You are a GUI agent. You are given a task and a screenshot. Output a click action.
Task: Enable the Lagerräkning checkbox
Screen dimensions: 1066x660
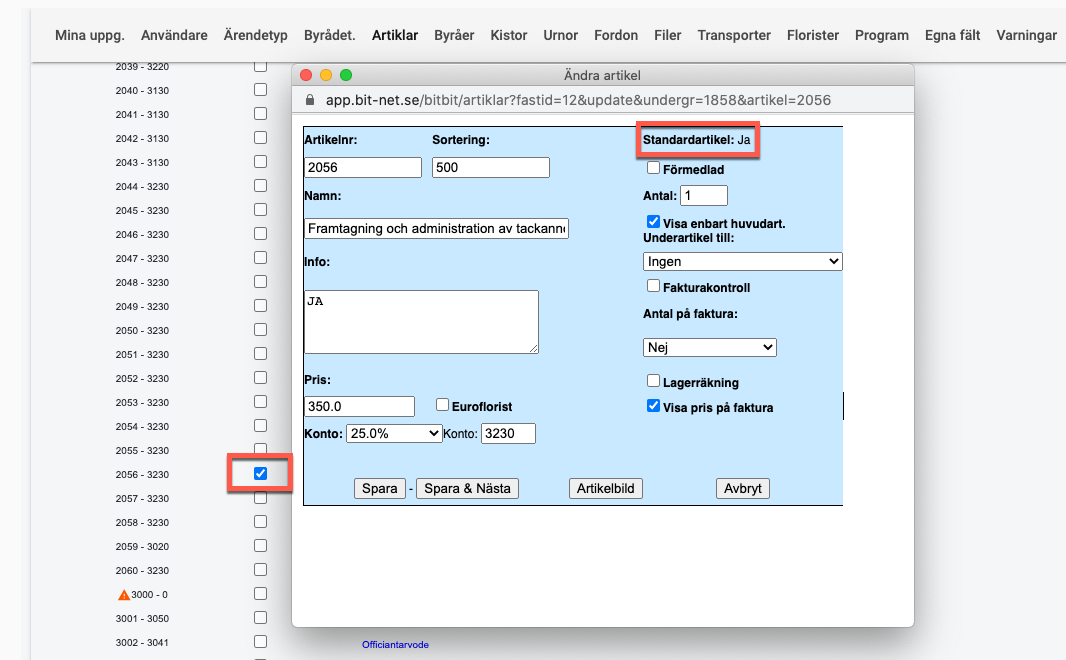[653, 381]
